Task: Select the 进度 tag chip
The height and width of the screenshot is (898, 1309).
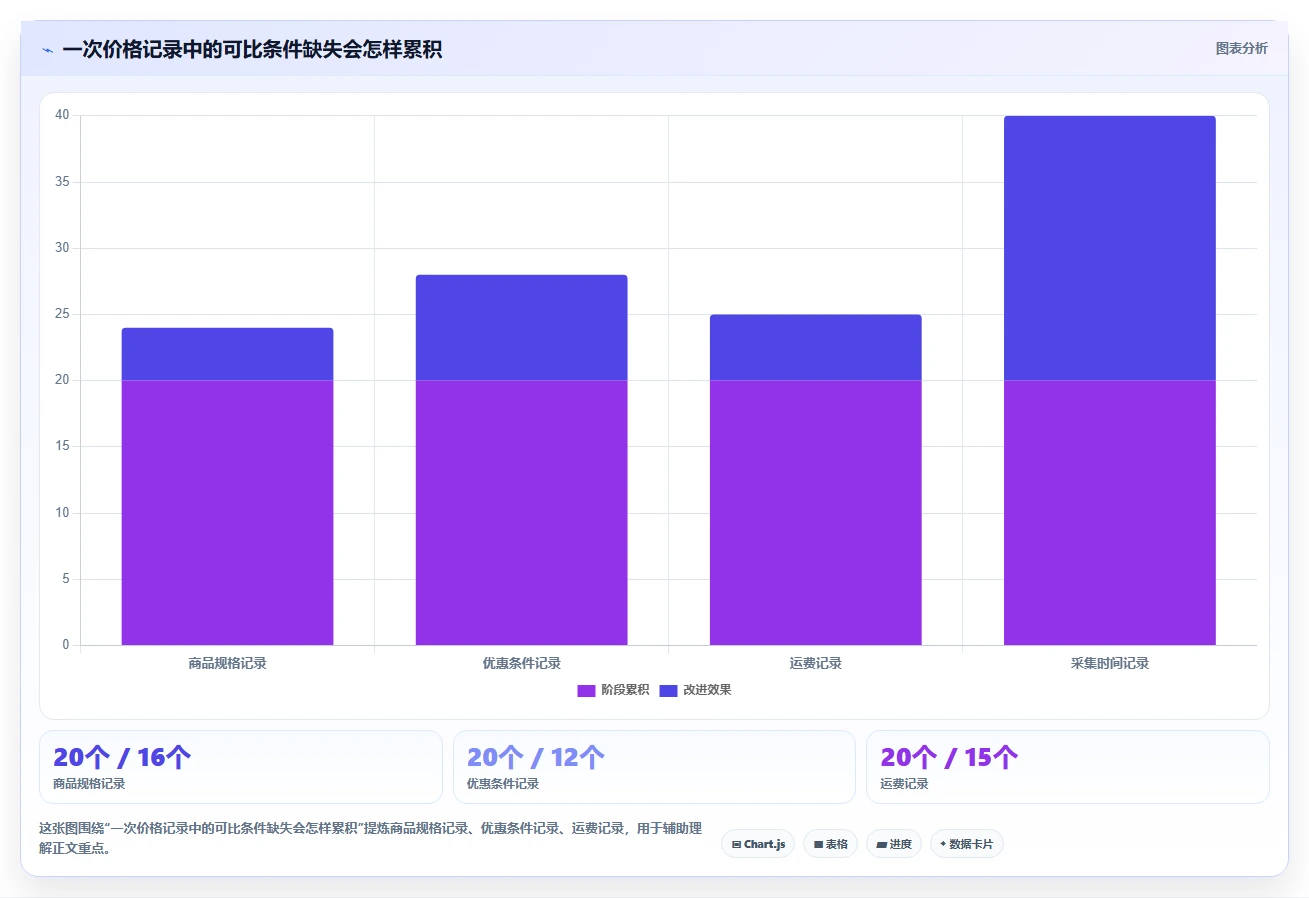Action: coord(894,844)
